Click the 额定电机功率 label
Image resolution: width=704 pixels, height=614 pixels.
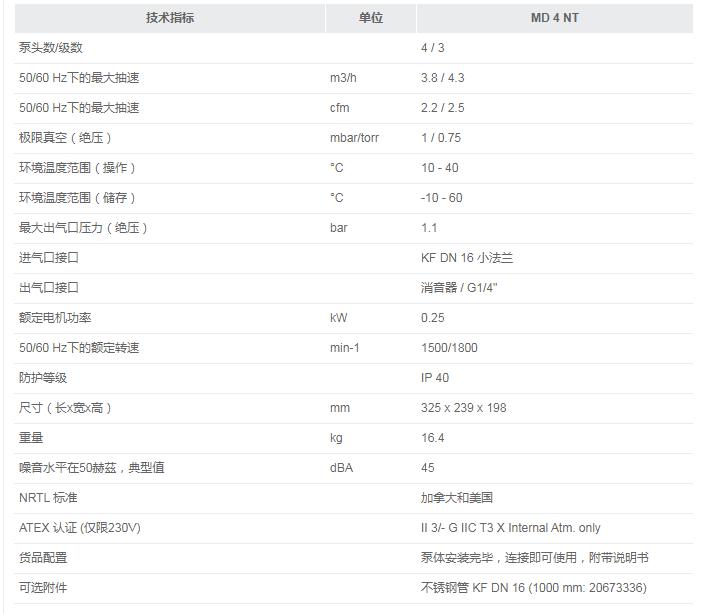point(55,317)
